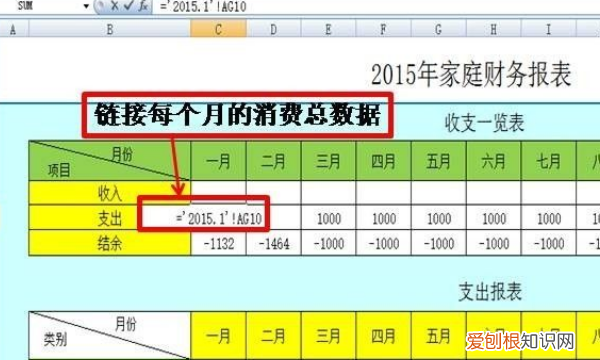Click yellow 一月 header in 支出报表
This screenshot has width=600, height=360.
point(218,335)
